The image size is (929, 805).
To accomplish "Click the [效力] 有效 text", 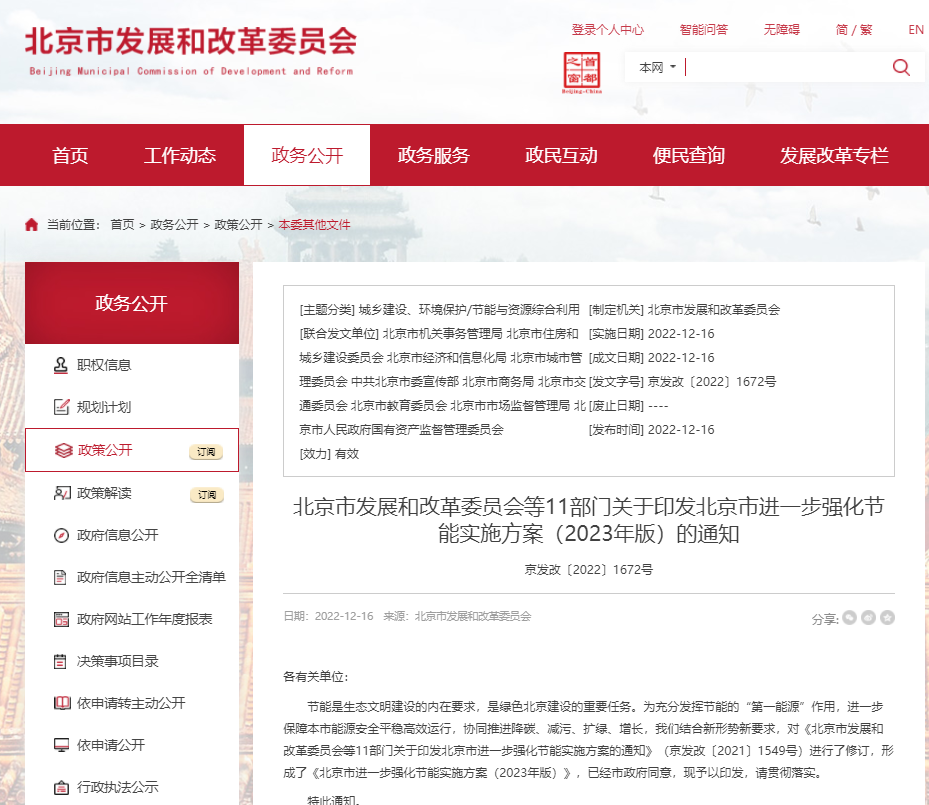I will 329,454.
